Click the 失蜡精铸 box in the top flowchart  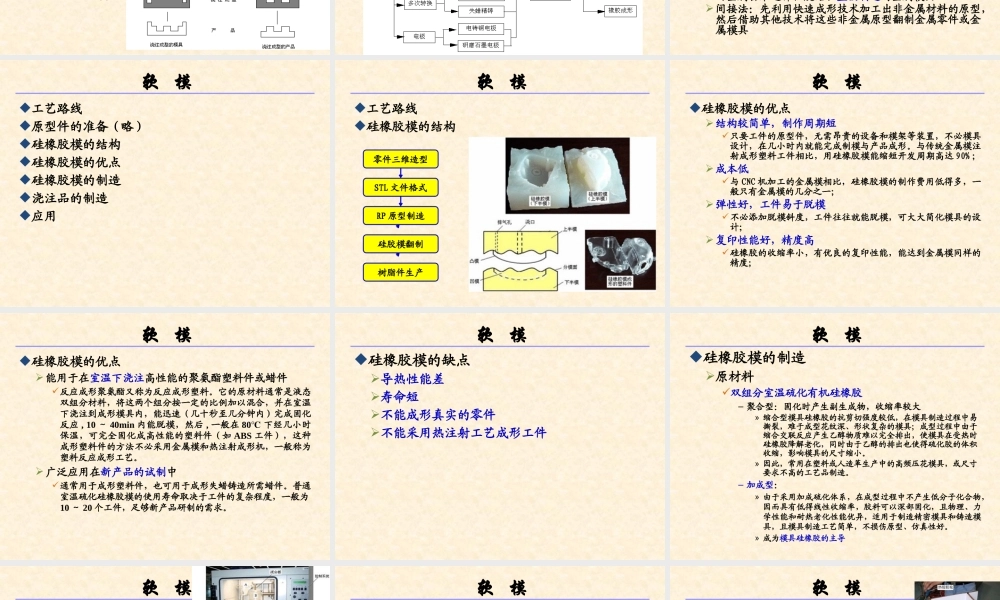(481, 11)
